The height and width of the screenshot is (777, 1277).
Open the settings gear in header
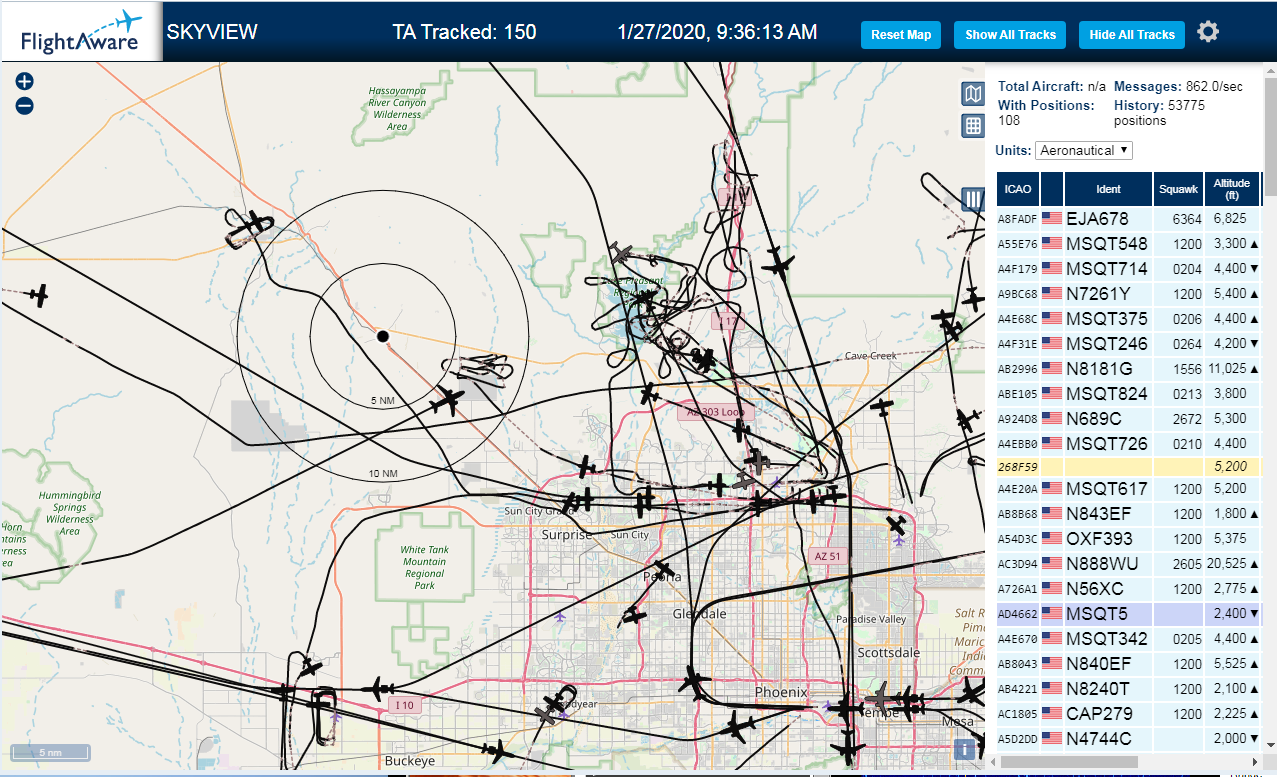1208,32
